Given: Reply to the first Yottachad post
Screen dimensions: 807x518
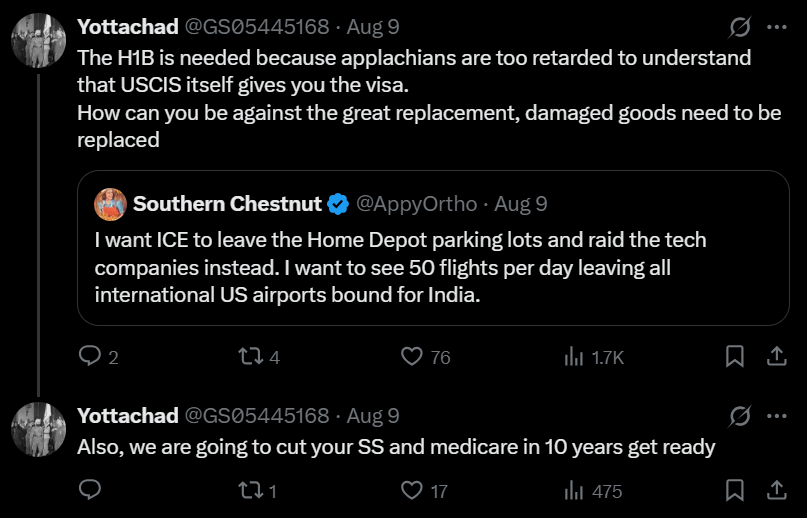Looking at the screenshot, I should (90, 356).
